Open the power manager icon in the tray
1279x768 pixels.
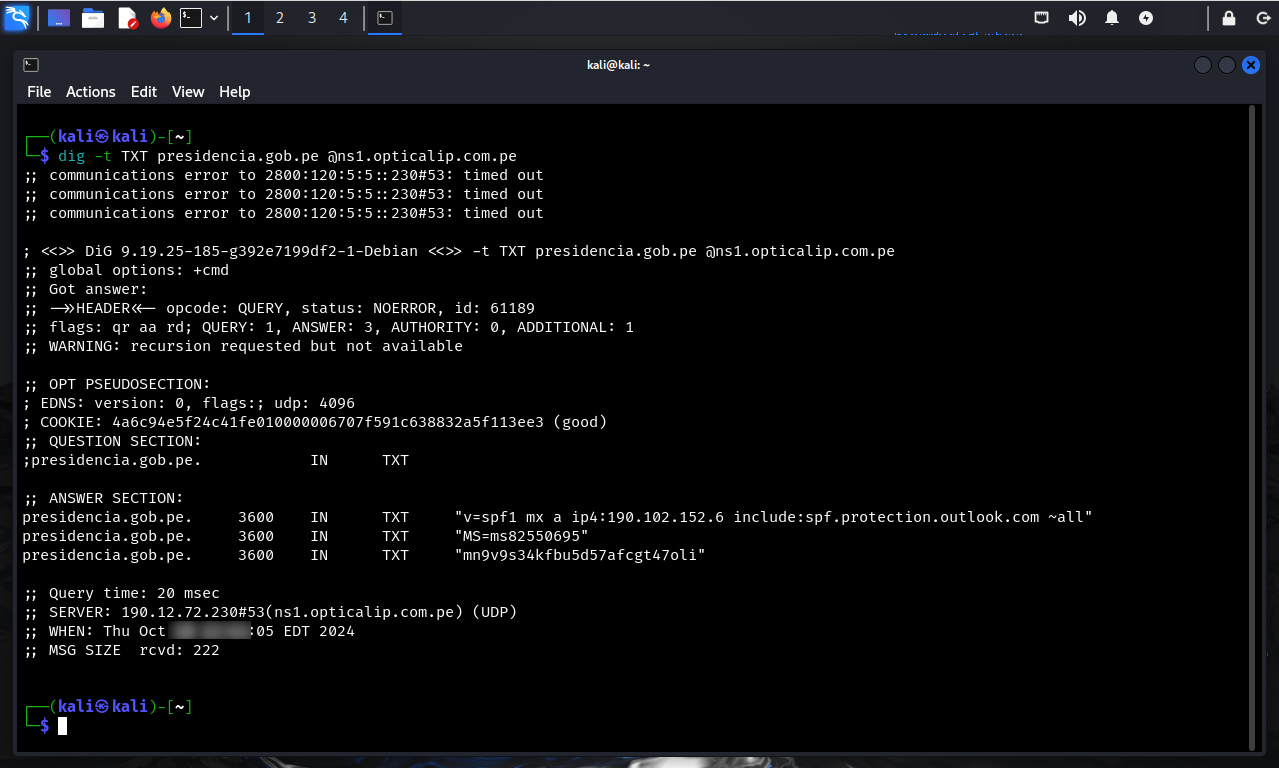(1145, 17)
